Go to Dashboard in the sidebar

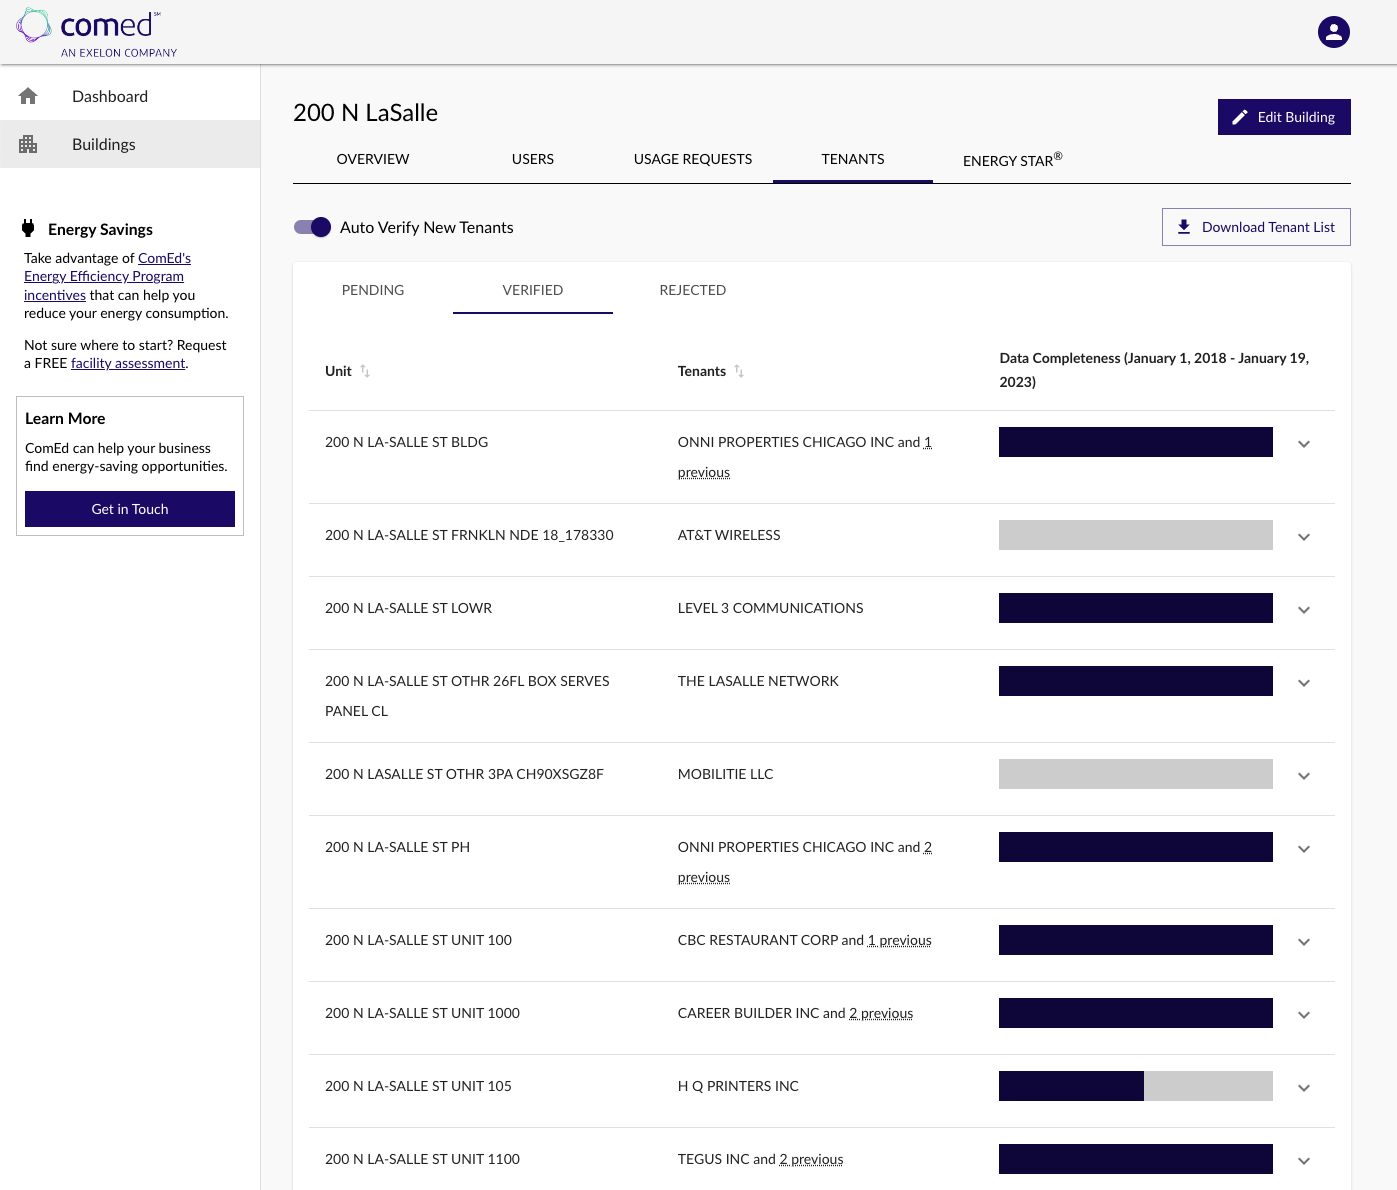pos(130,96)
